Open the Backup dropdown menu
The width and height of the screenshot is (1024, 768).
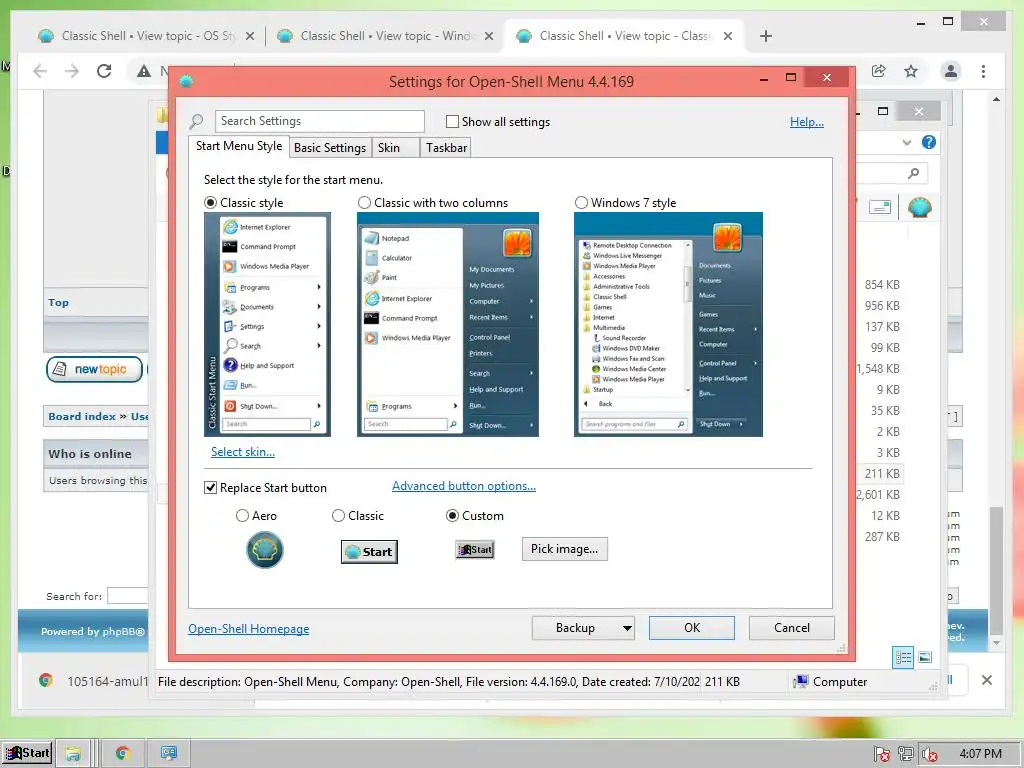tap(583, 628)
